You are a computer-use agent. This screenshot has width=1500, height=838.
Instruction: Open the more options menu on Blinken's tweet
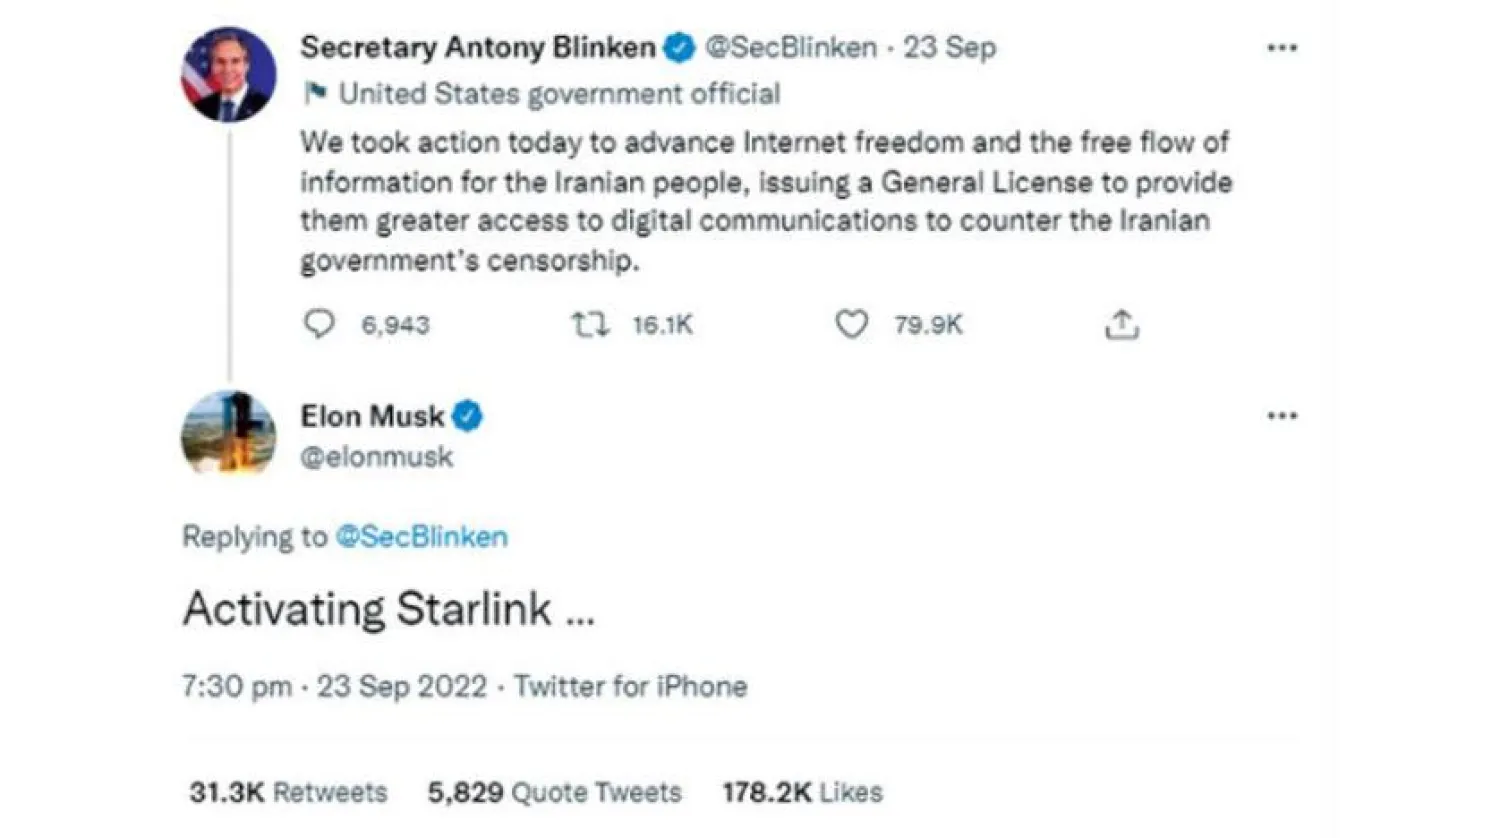(x=1281, y=46)
